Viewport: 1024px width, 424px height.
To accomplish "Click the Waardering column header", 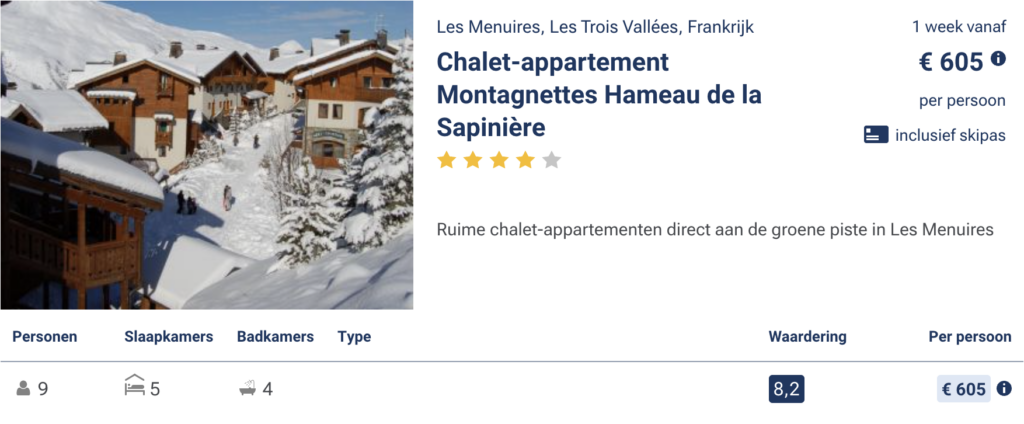I will [807, 337].
